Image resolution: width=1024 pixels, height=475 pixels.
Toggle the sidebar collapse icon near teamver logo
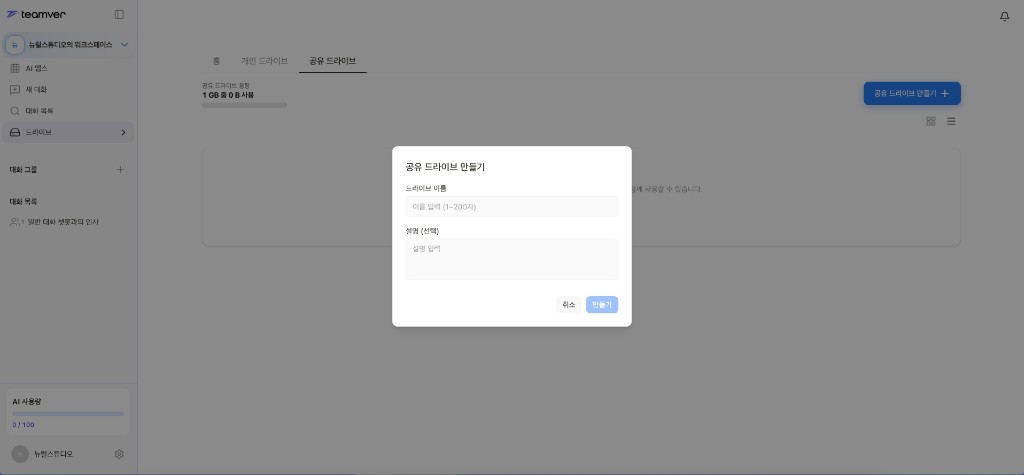119,14
